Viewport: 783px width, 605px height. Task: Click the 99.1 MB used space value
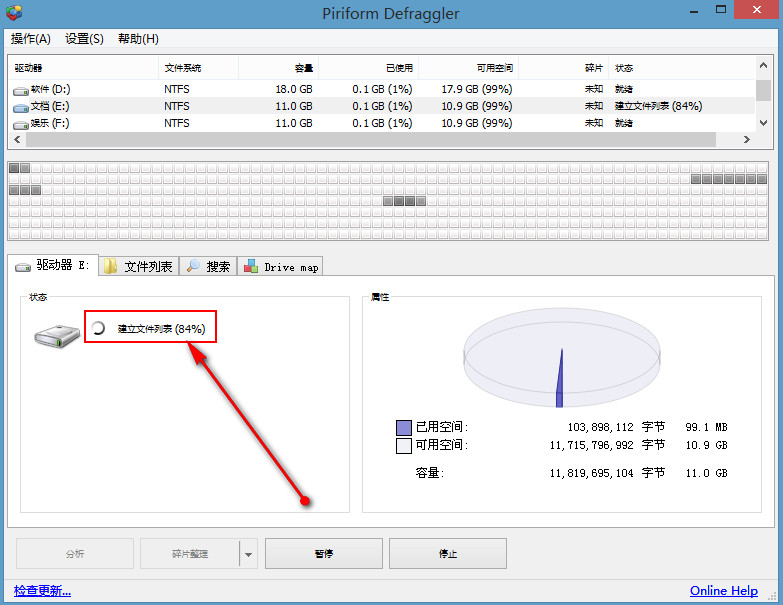click(x=706, y=427)
